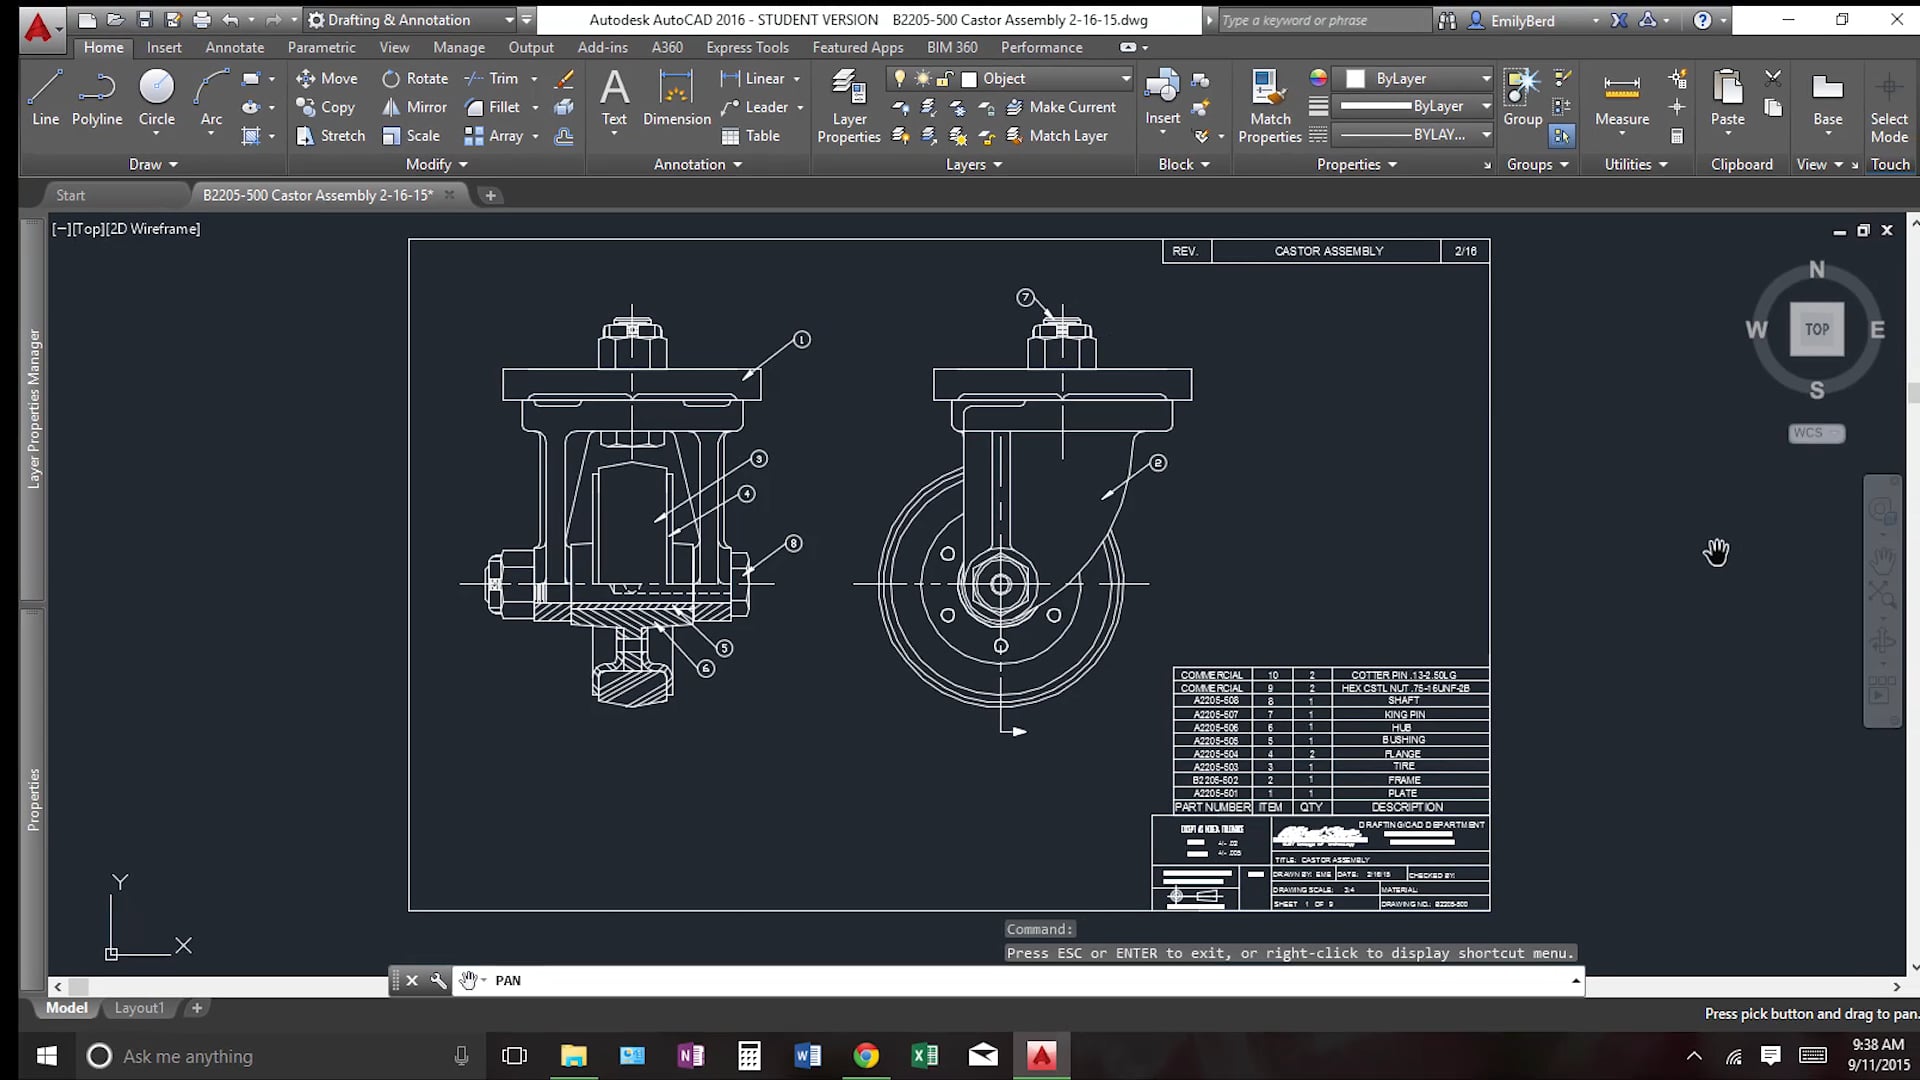This screenshot has height=1080, width=1920.
Task: Switch to the Layout1 tab
Action: (x=139, y=1008)
